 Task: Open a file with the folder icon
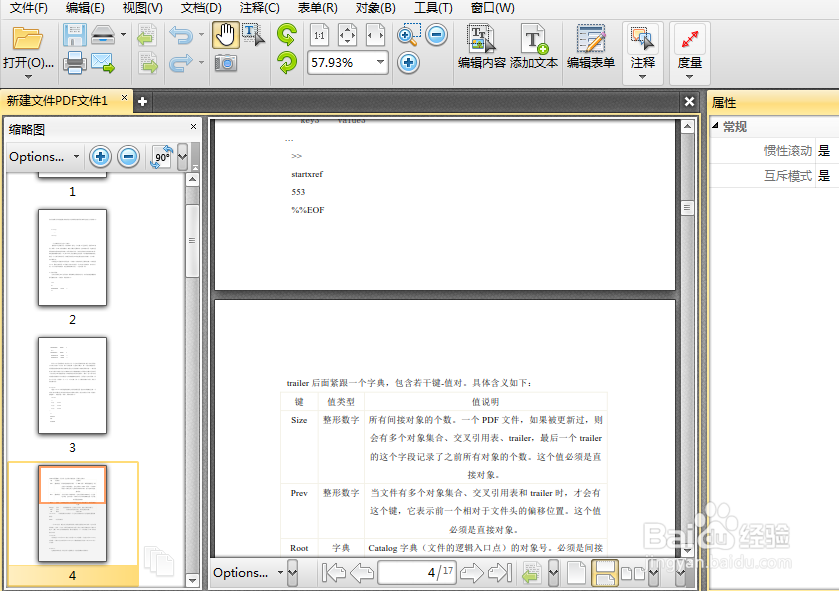point(27,39)
